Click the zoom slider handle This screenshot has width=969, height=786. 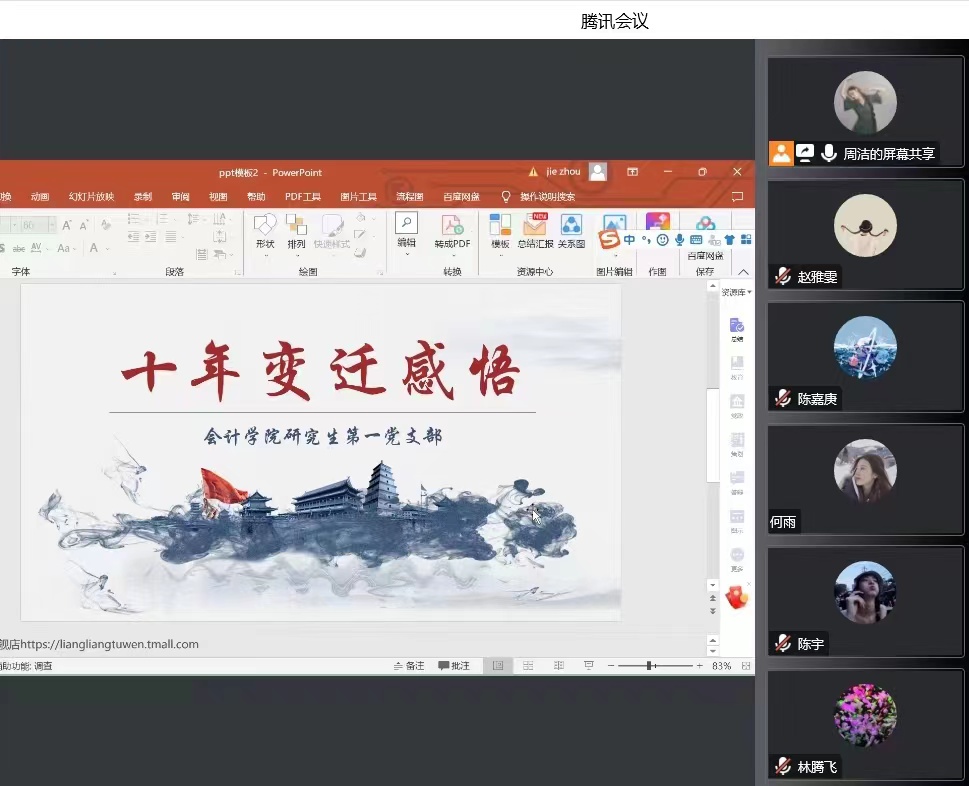(x=649, y=666)
